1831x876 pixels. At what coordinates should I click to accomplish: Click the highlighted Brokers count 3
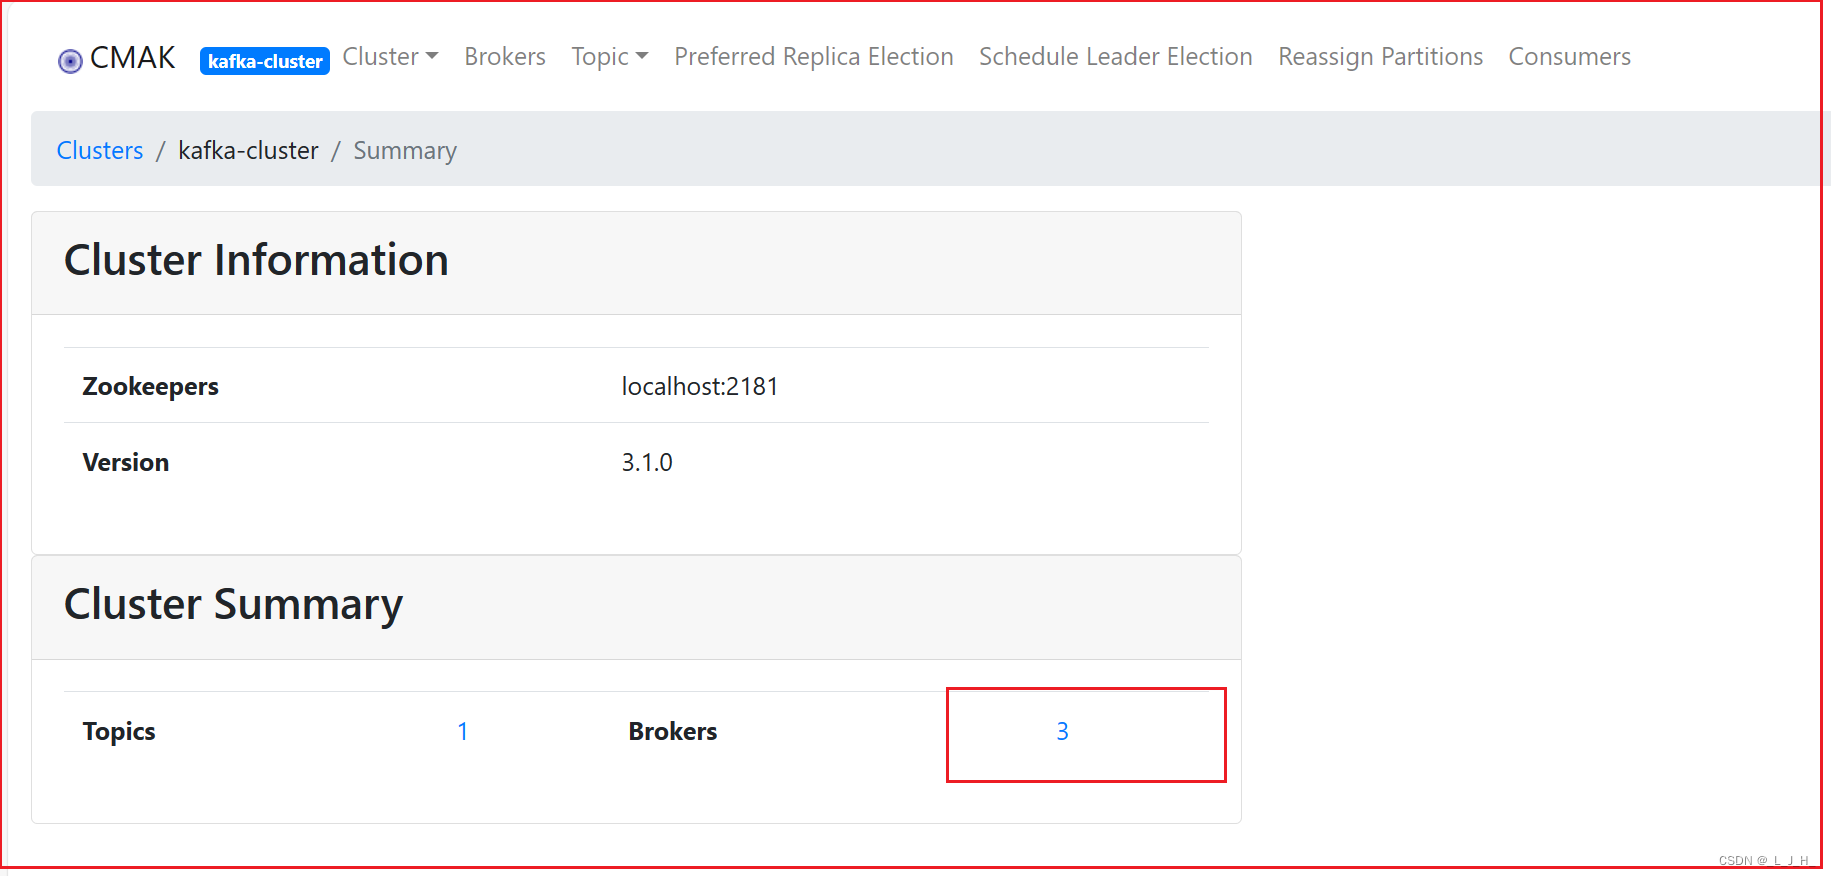point(1062,731)
